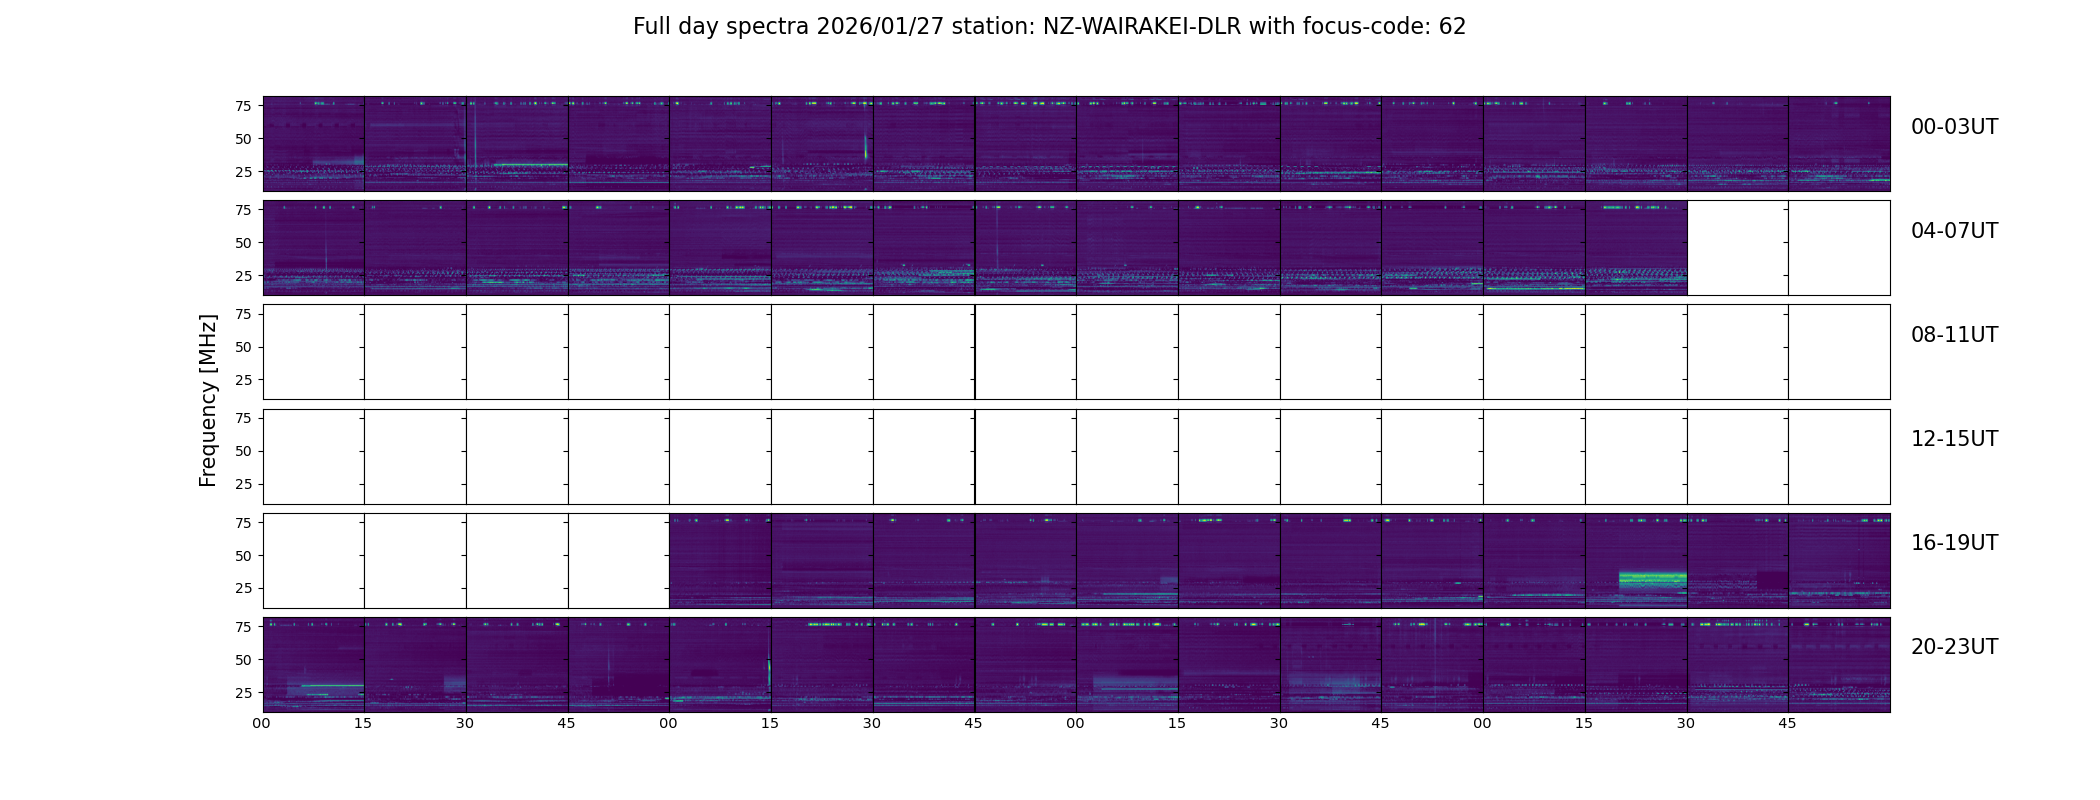Click the 16-19UT row label
The image size is (2100, 800).
pos(1954,543)
